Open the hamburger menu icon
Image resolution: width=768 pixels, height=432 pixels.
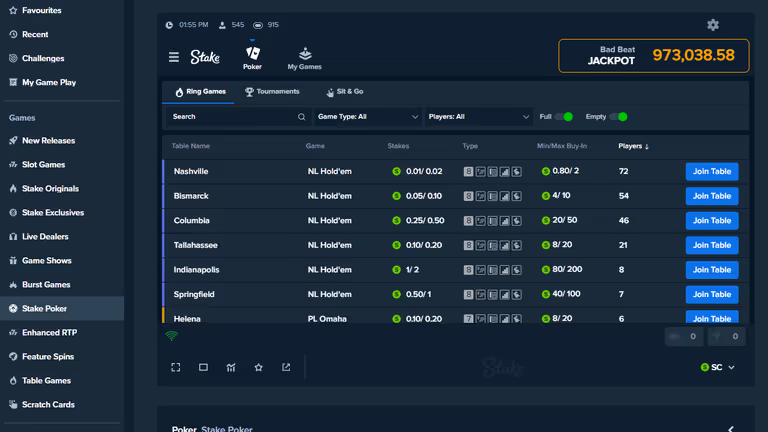(x=173, y=57)
